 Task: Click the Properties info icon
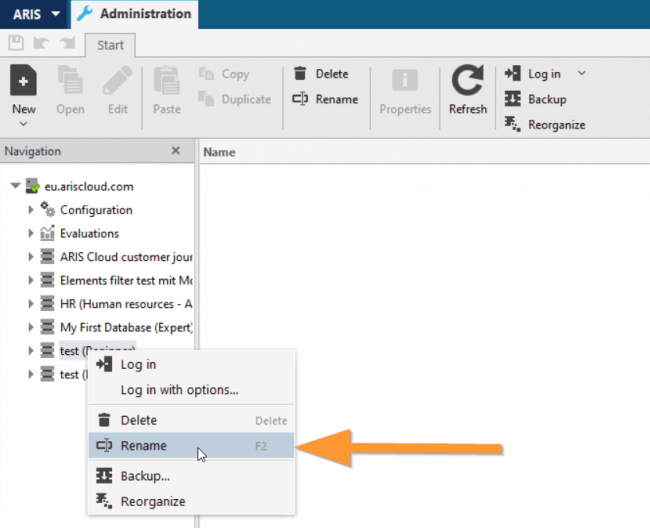pos(405,80)
